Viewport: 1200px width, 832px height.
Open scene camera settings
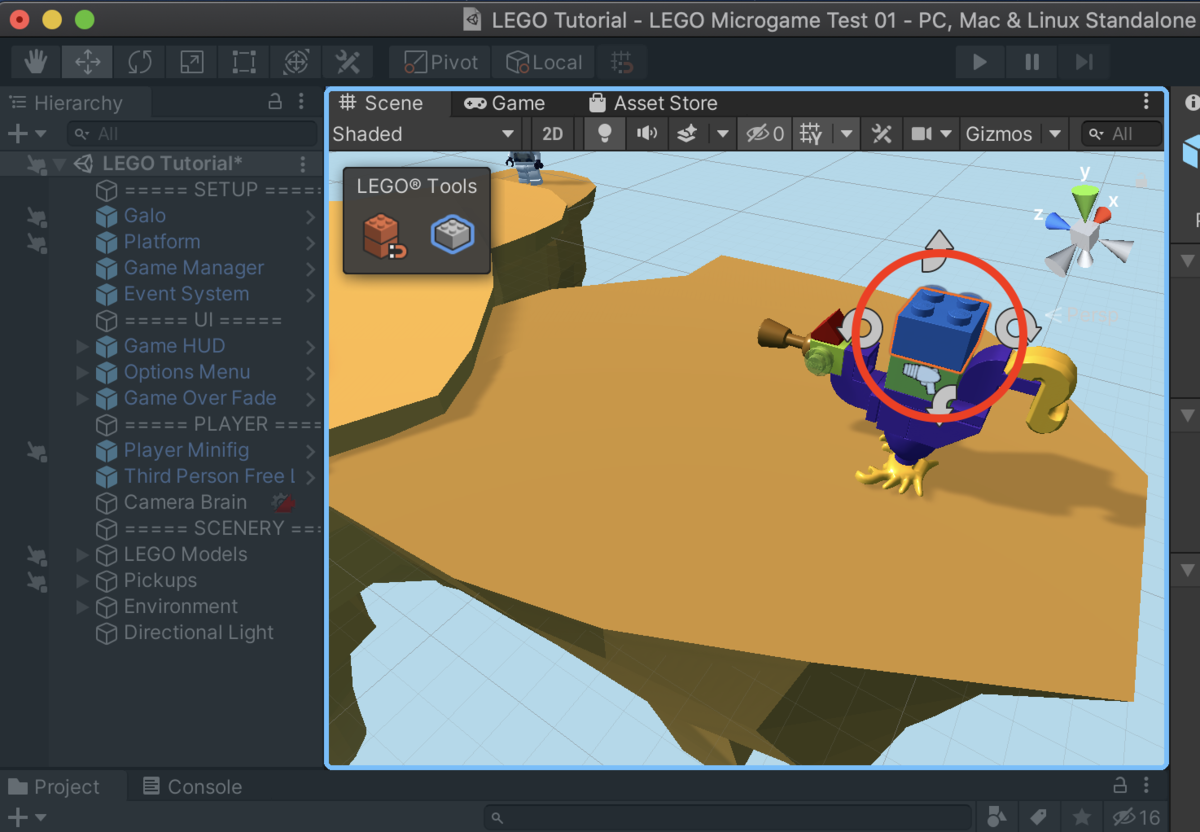920,134
